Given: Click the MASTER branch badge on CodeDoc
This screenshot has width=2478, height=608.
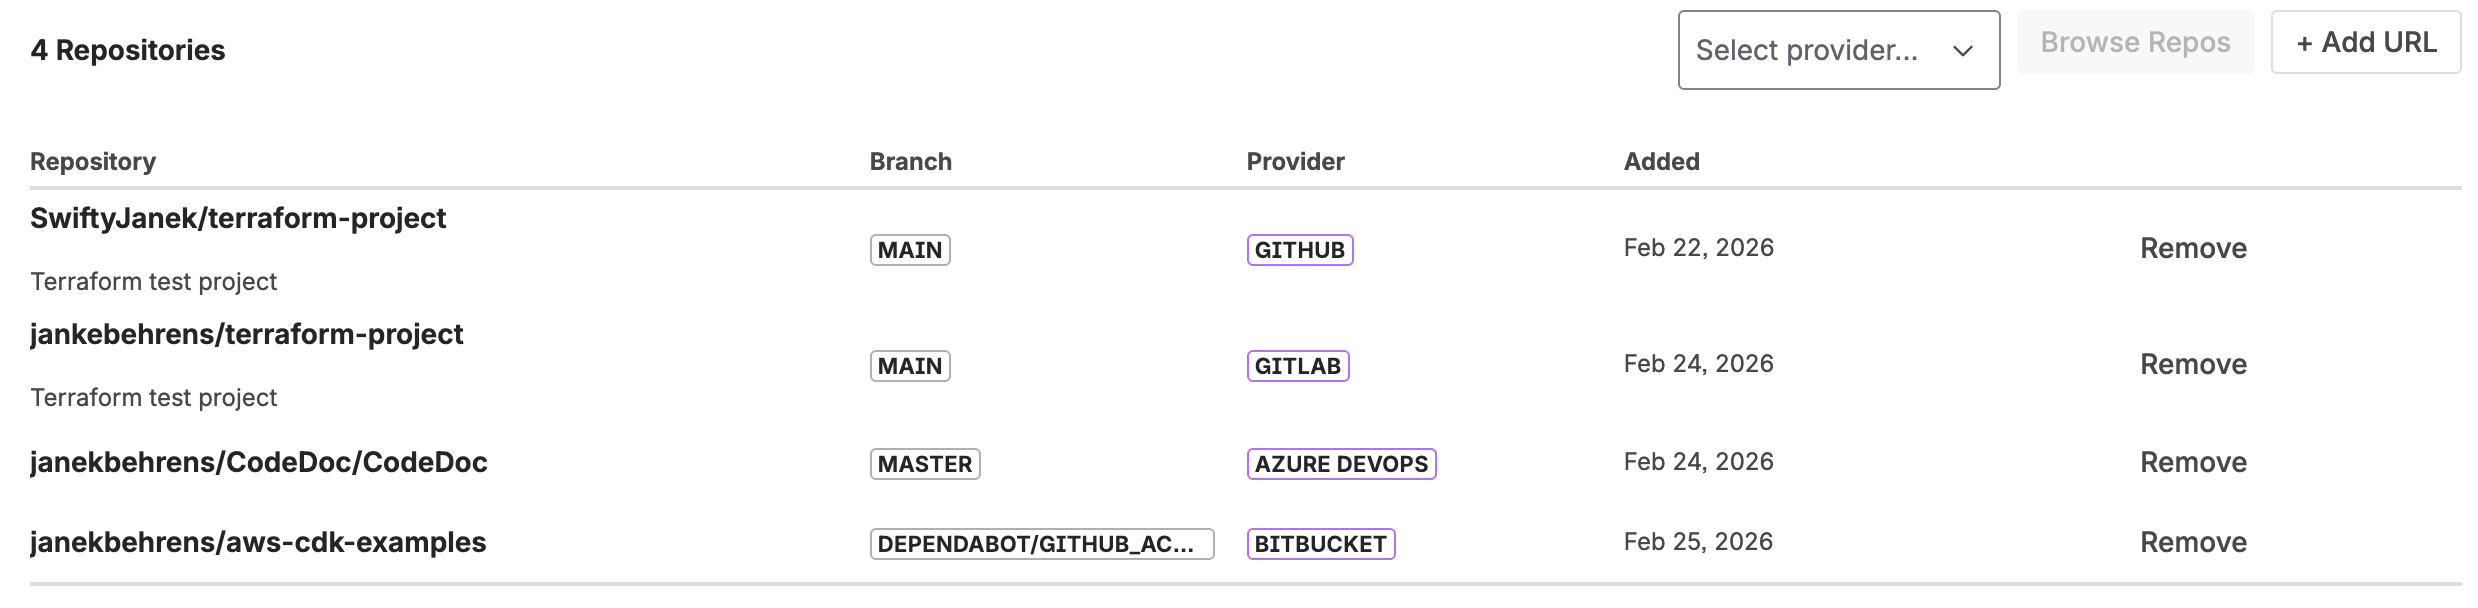Looking at the screenshot, I should [x=924, y=464].
